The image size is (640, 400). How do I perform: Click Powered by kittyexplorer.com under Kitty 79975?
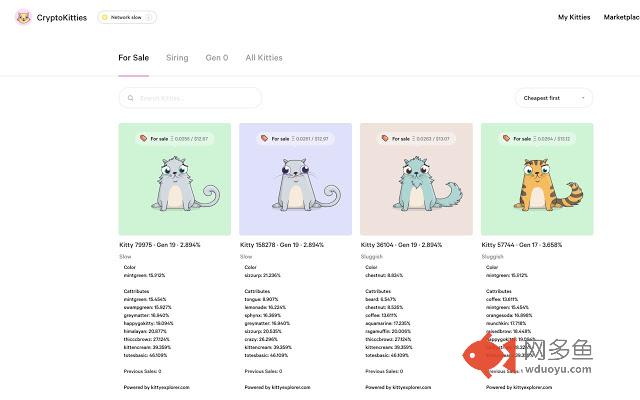click(x=156, y=387)
